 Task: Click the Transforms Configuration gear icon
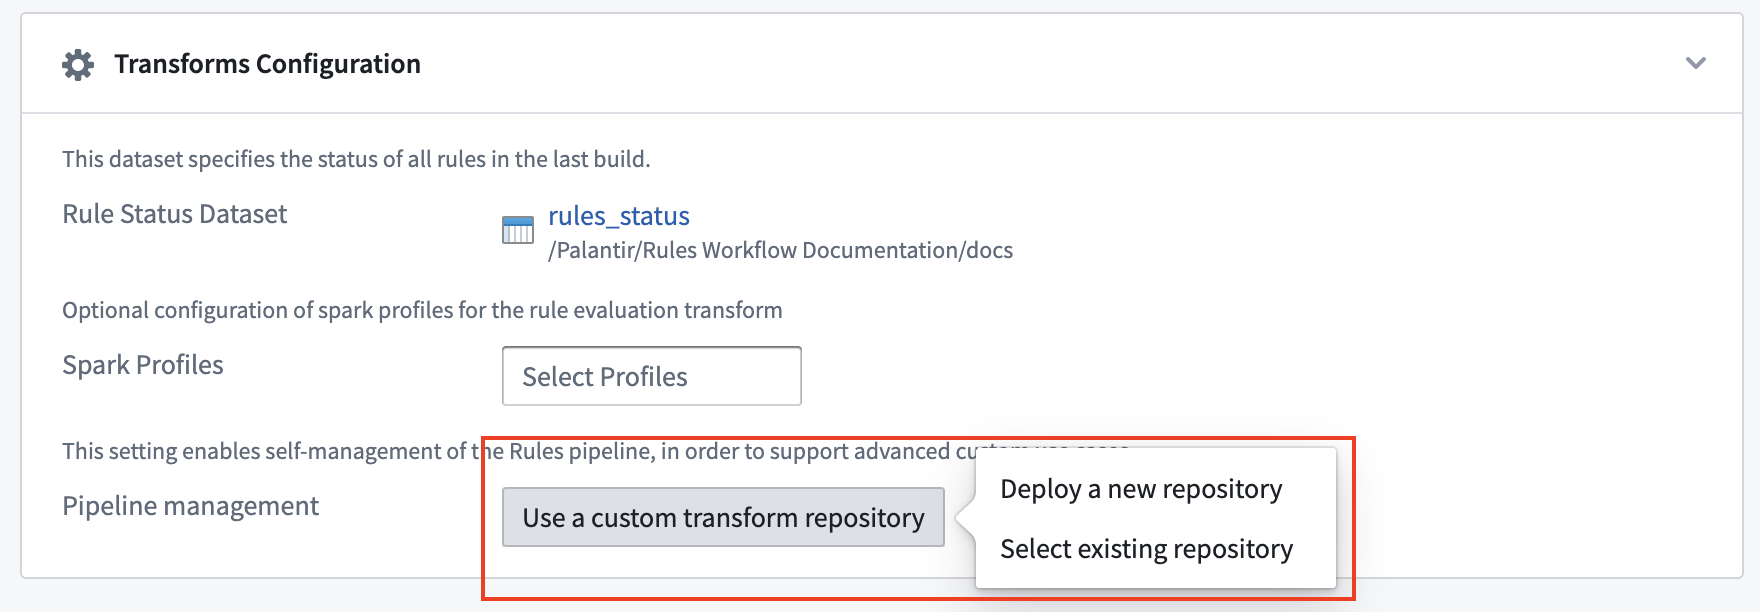[x=78, y=65]
